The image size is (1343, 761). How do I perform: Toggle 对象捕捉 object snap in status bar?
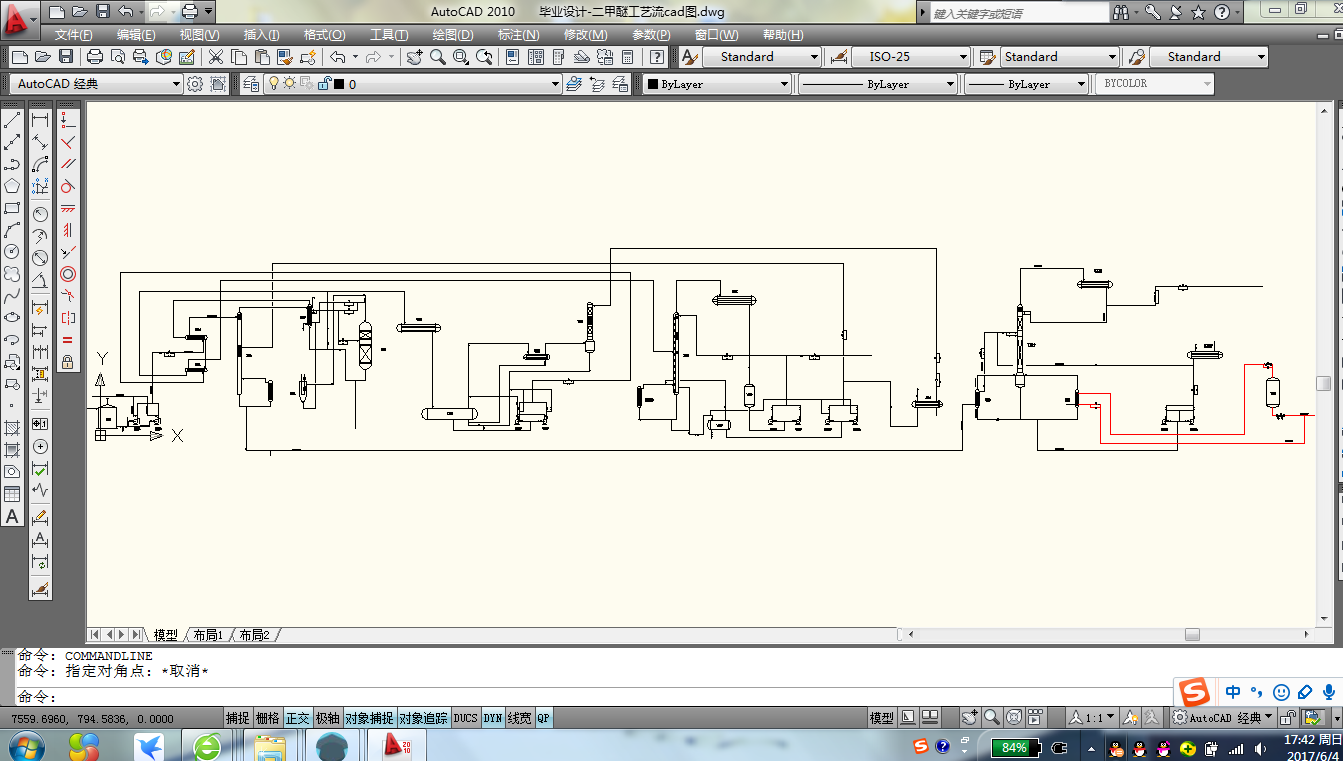369,718
